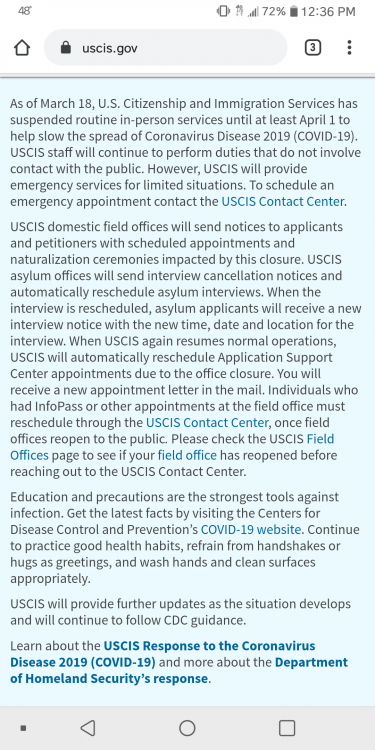Tap the Android home circle button

(187, 728)
